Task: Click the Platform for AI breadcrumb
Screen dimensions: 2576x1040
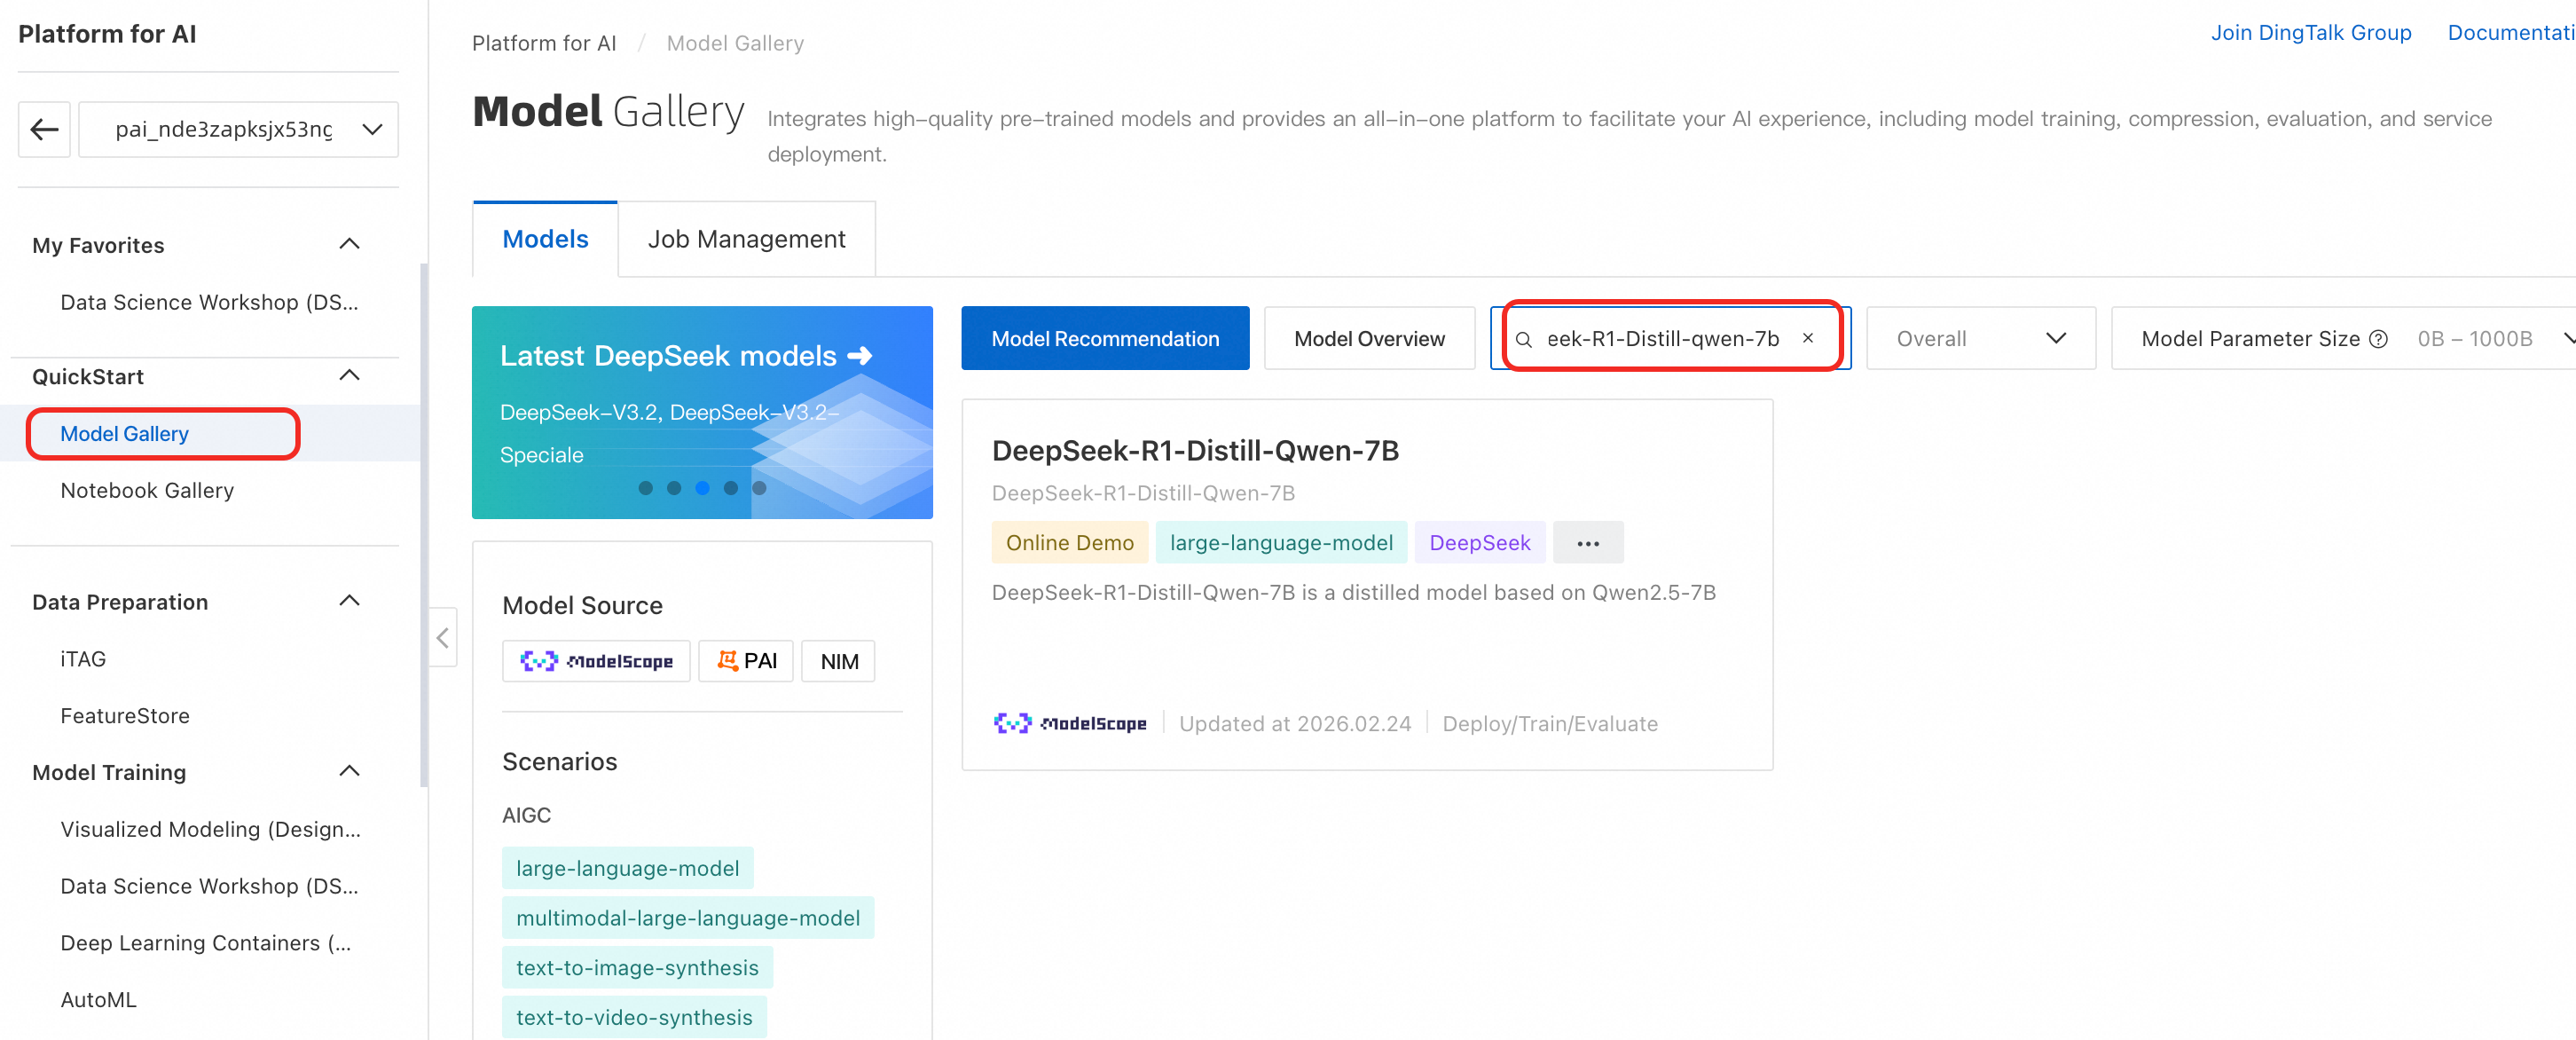Action: 544,43
